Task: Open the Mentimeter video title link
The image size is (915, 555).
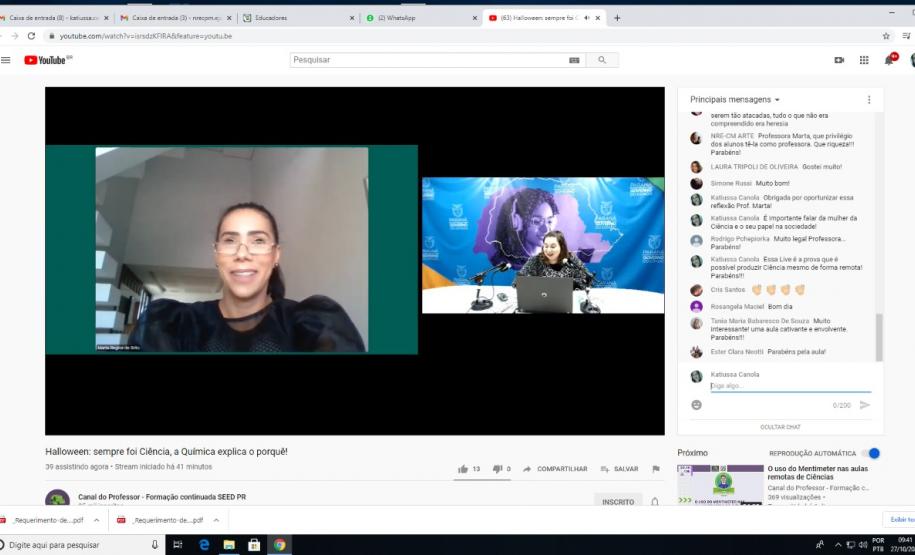Action: (x=818, y=473)
